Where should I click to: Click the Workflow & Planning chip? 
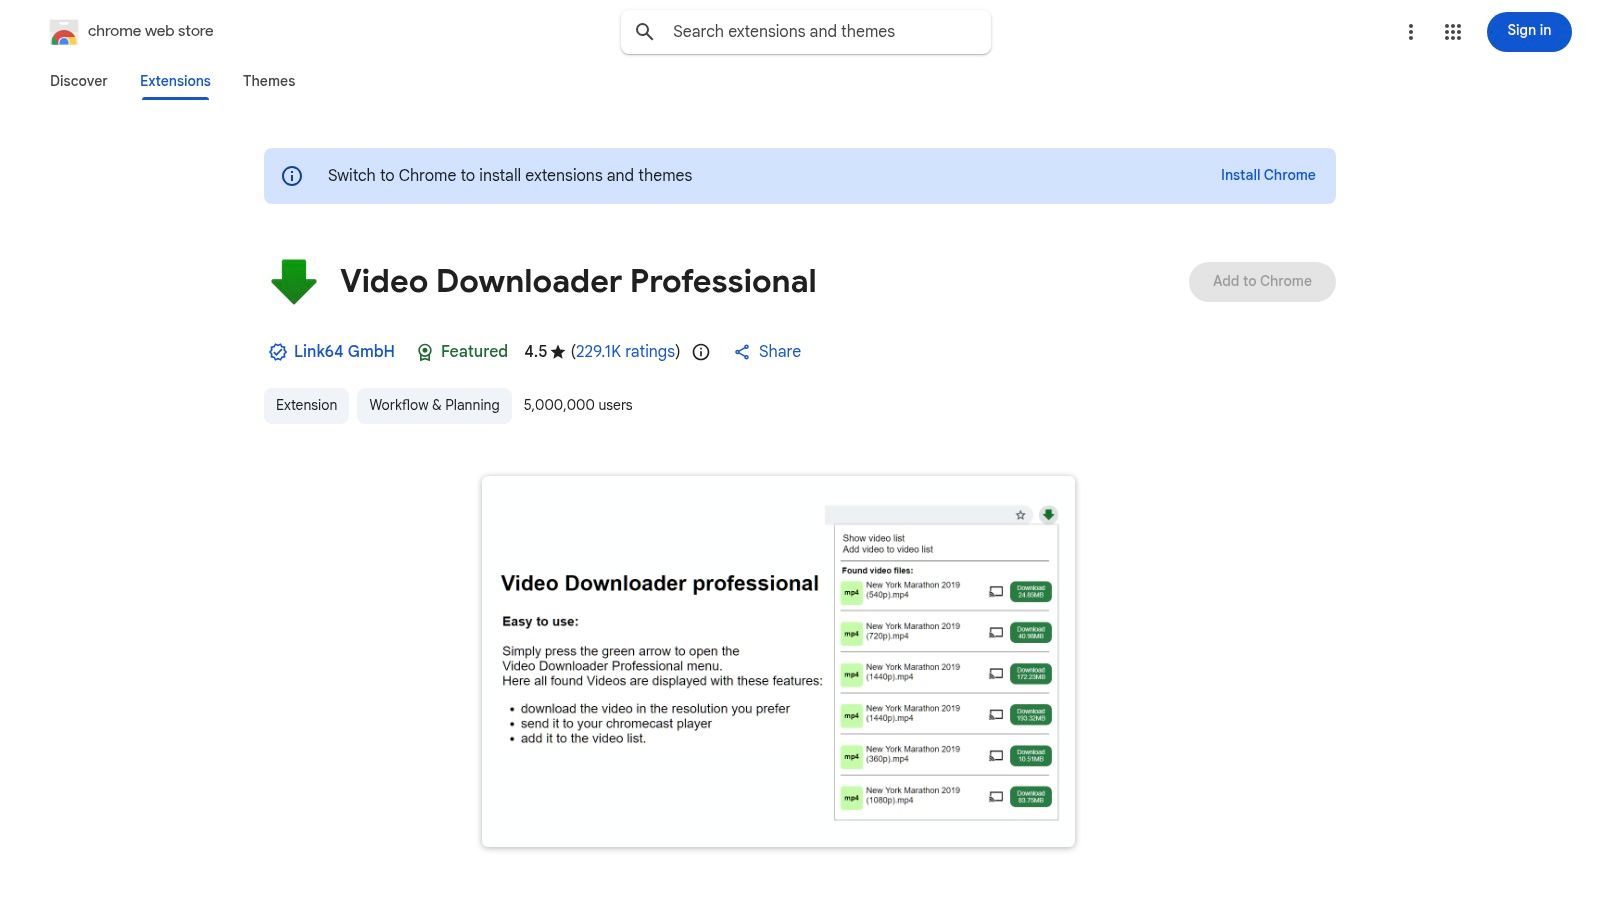[x=434, y=406]
